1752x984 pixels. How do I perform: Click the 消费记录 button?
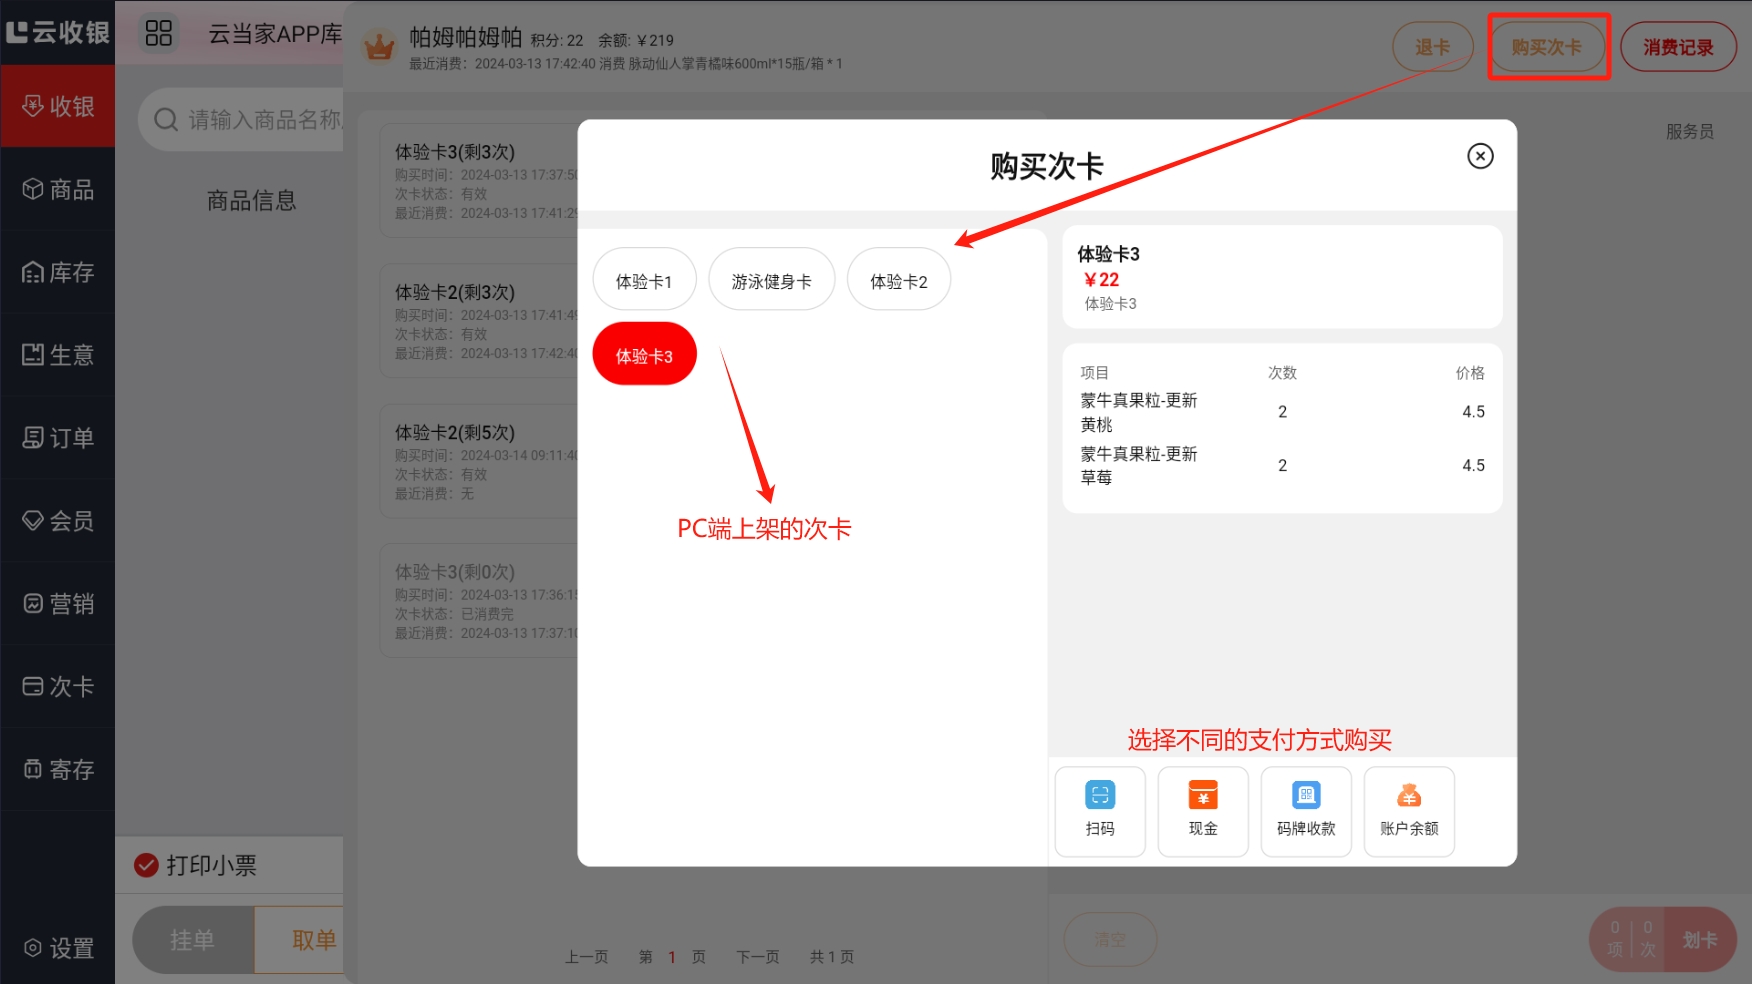coord(1677,47)
